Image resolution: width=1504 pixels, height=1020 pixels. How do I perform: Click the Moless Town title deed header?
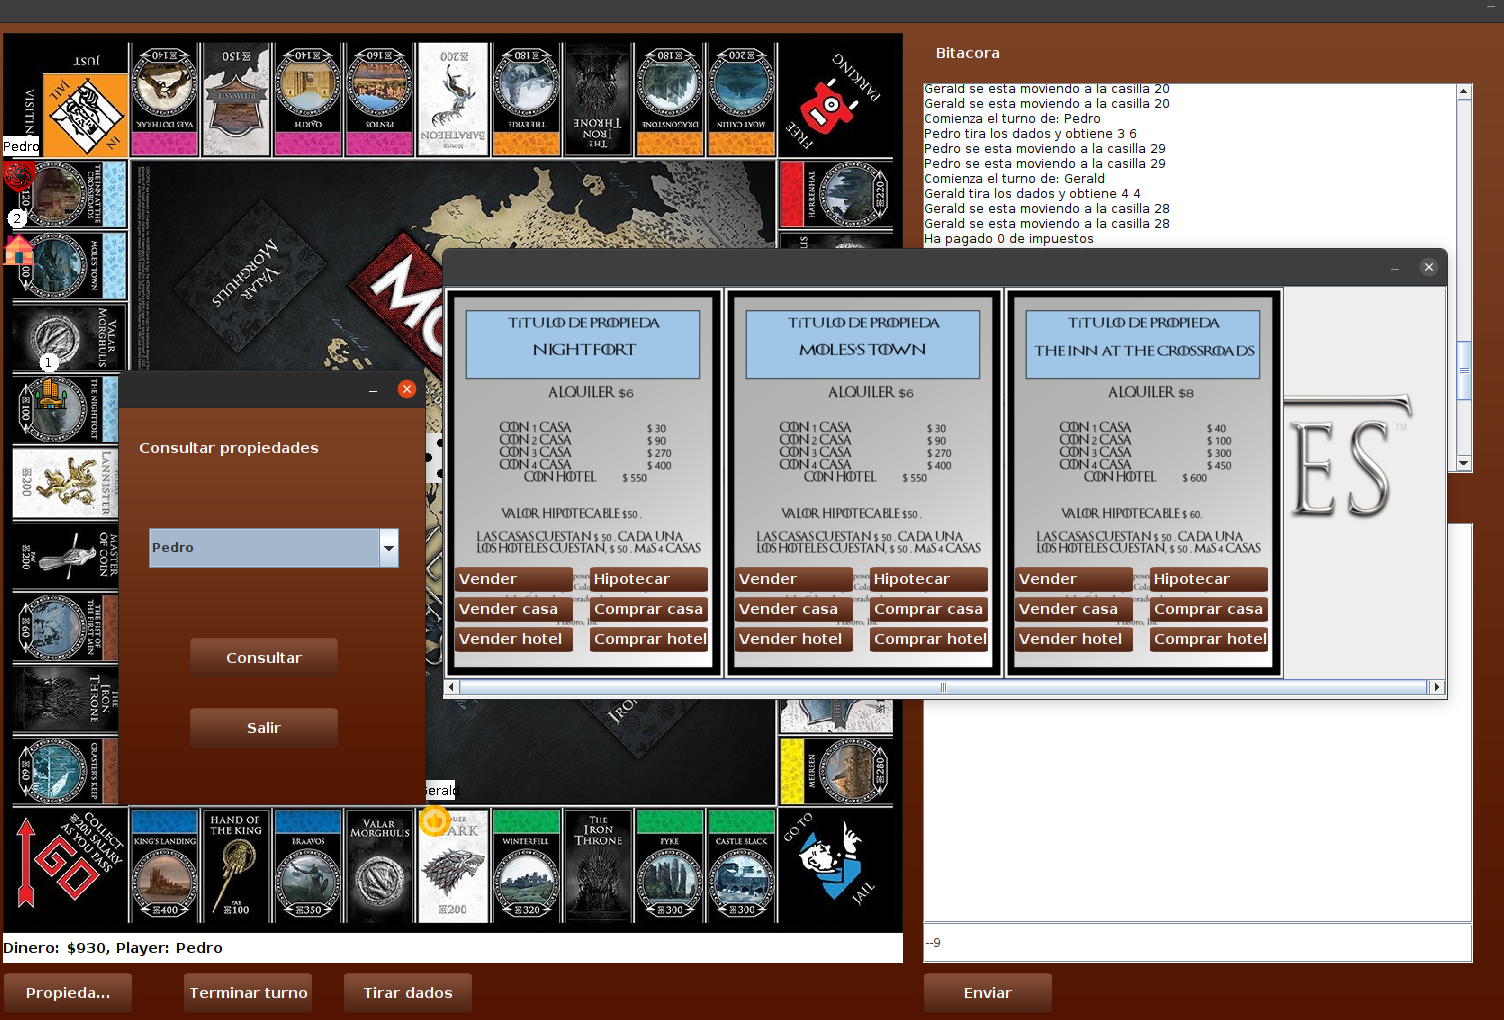pos(863,344)
